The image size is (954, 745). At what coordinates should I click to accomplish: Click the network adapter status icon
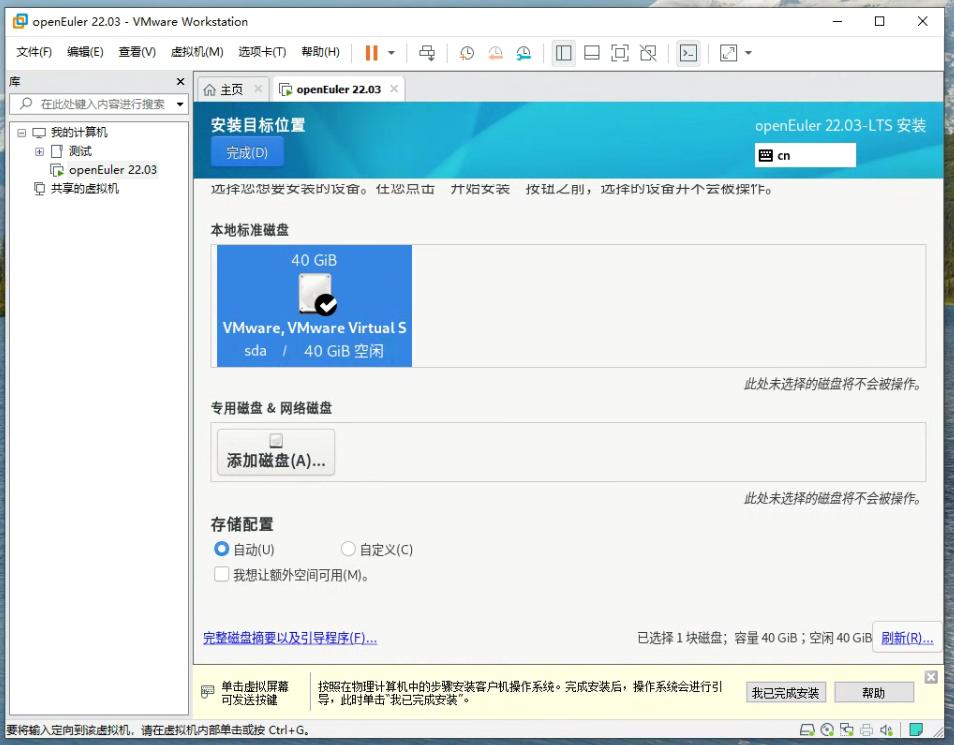pos(846,730)
